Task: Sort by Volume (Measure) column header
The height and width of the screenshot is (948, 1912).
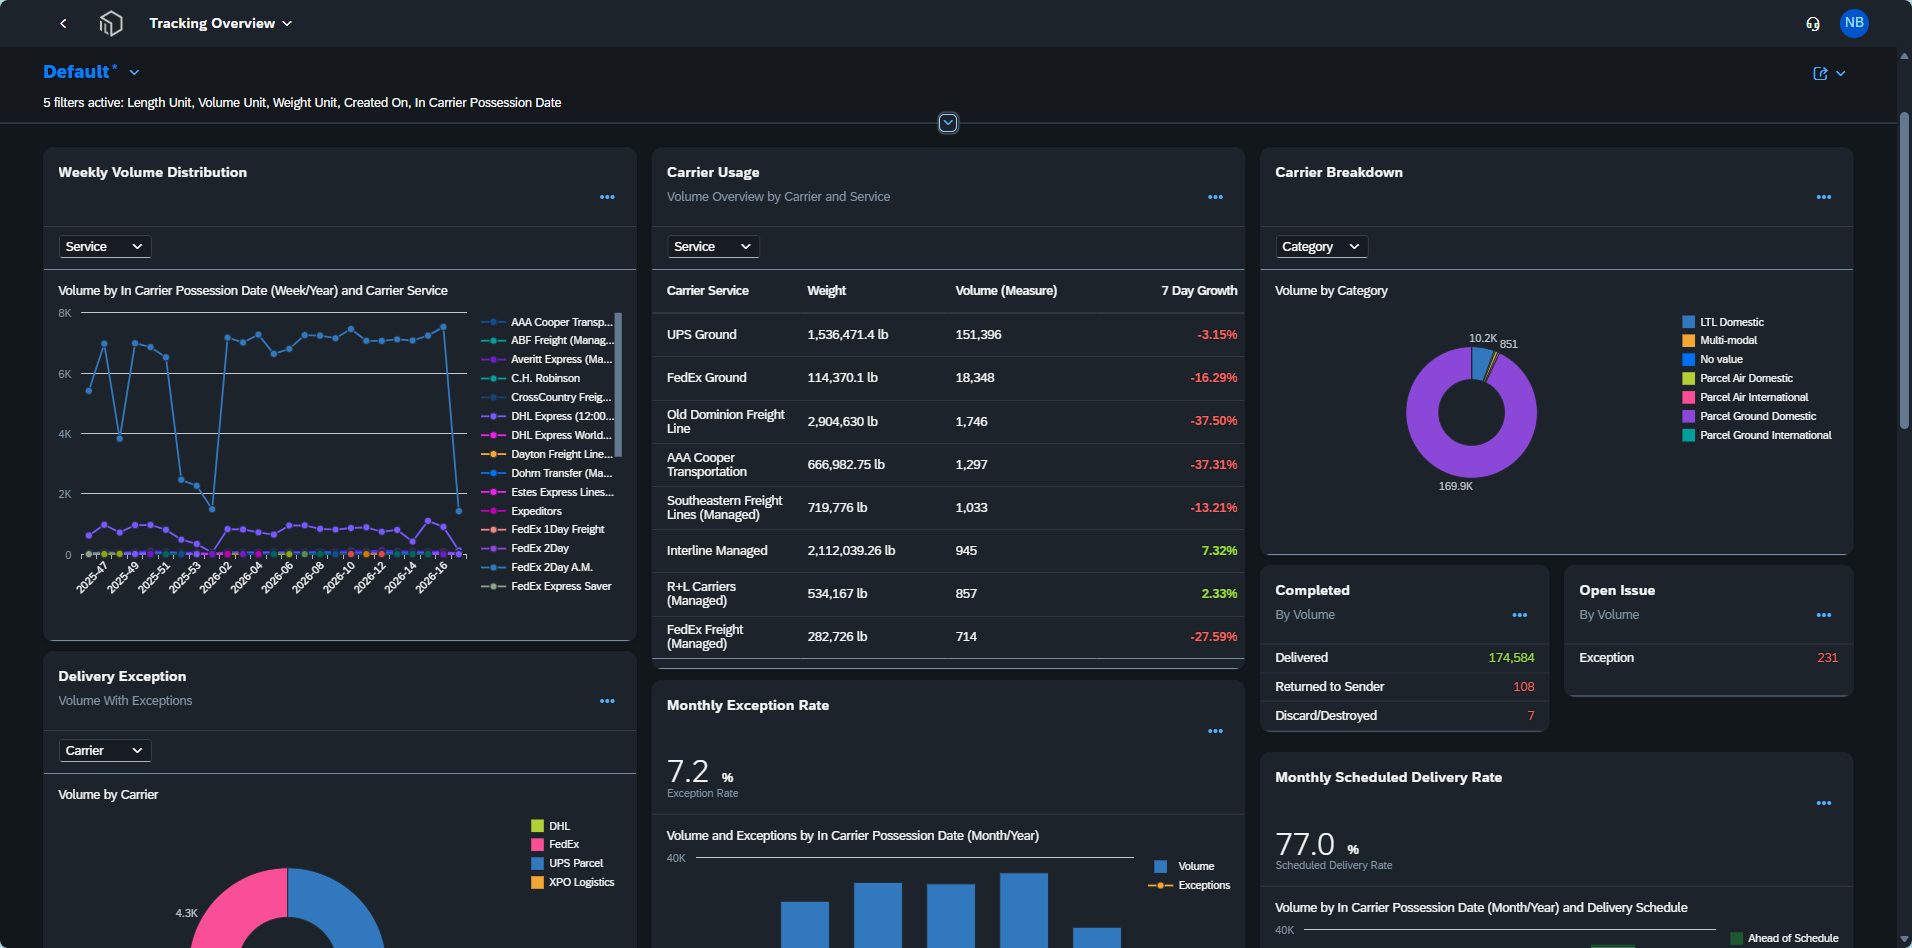Action: (1006, 291)
